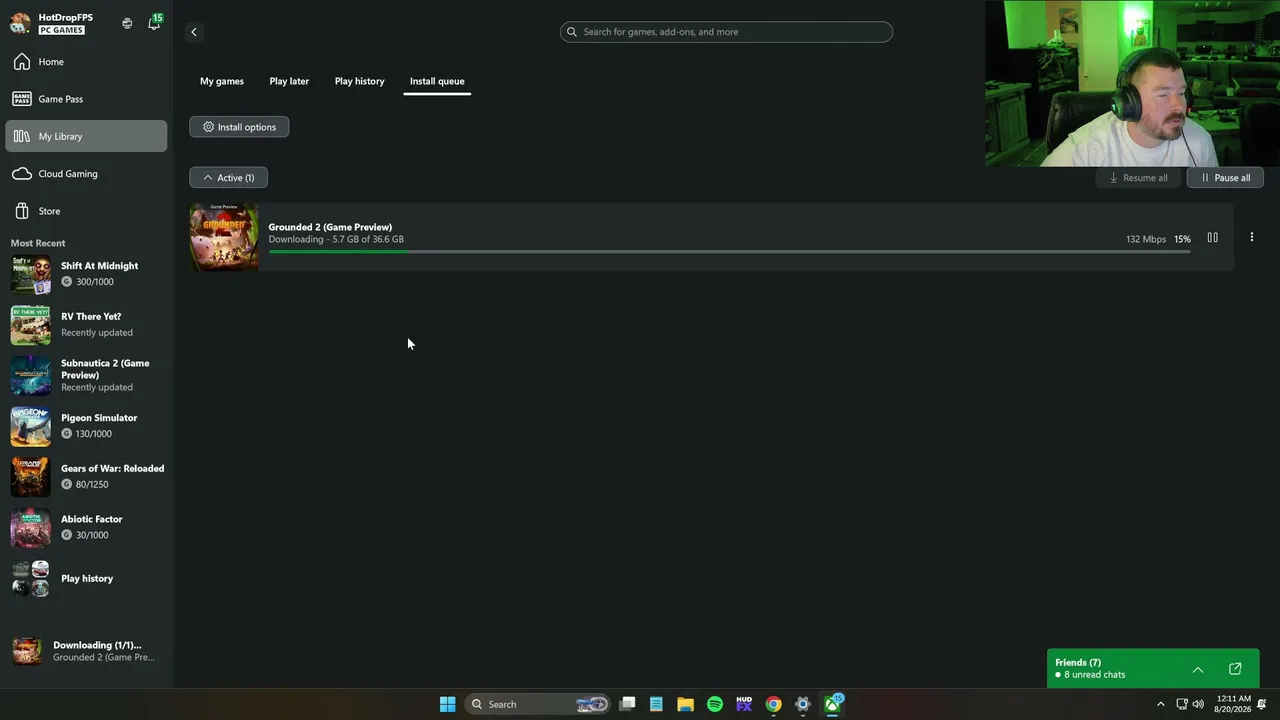Open File Explorer from the taskbar
This screenshot has width=1280, height=720.
click(685, 704)
